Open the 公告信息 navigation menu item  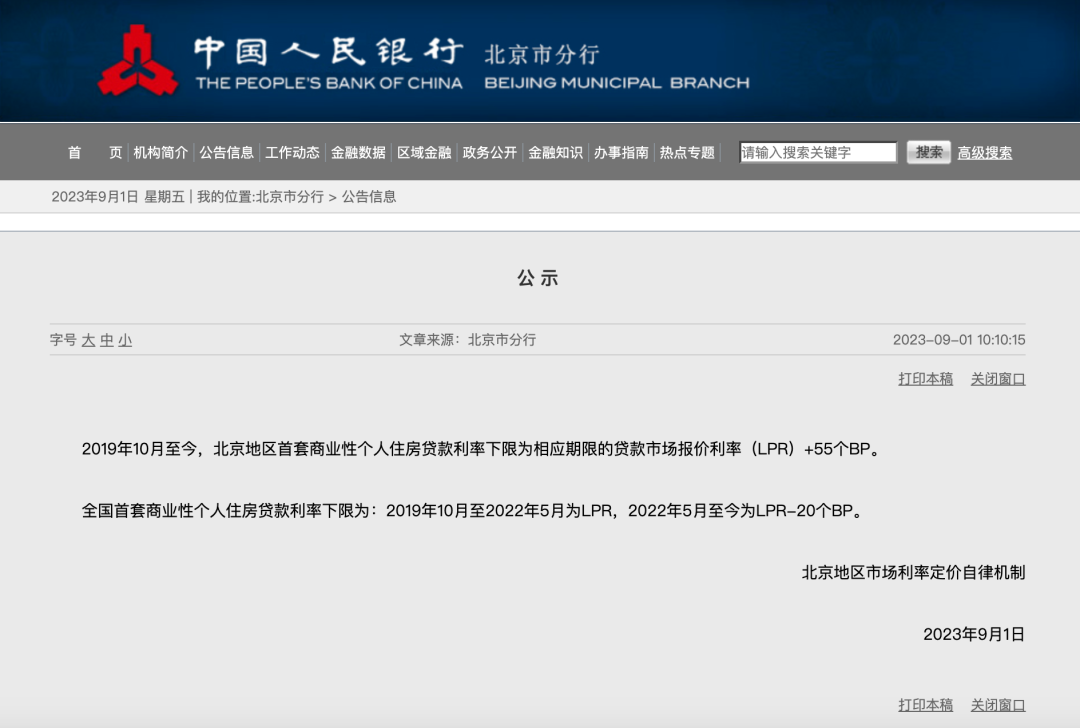pyautogui.click(x=228, y=152)
